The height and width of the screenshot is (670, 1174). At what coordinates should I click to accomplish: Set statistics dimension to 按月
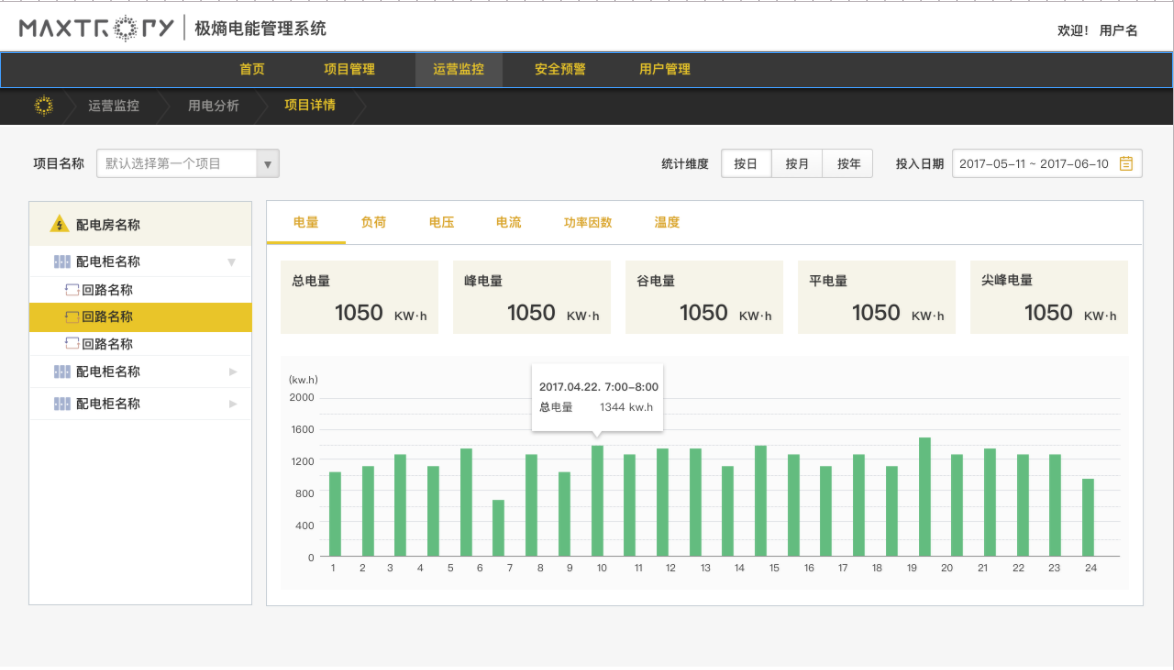[x=797, y=164]
